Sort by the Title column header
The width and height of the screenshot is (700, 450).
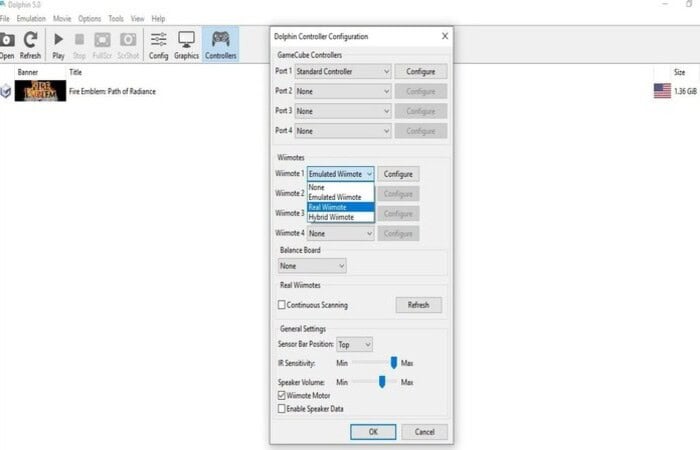point(75,72)
